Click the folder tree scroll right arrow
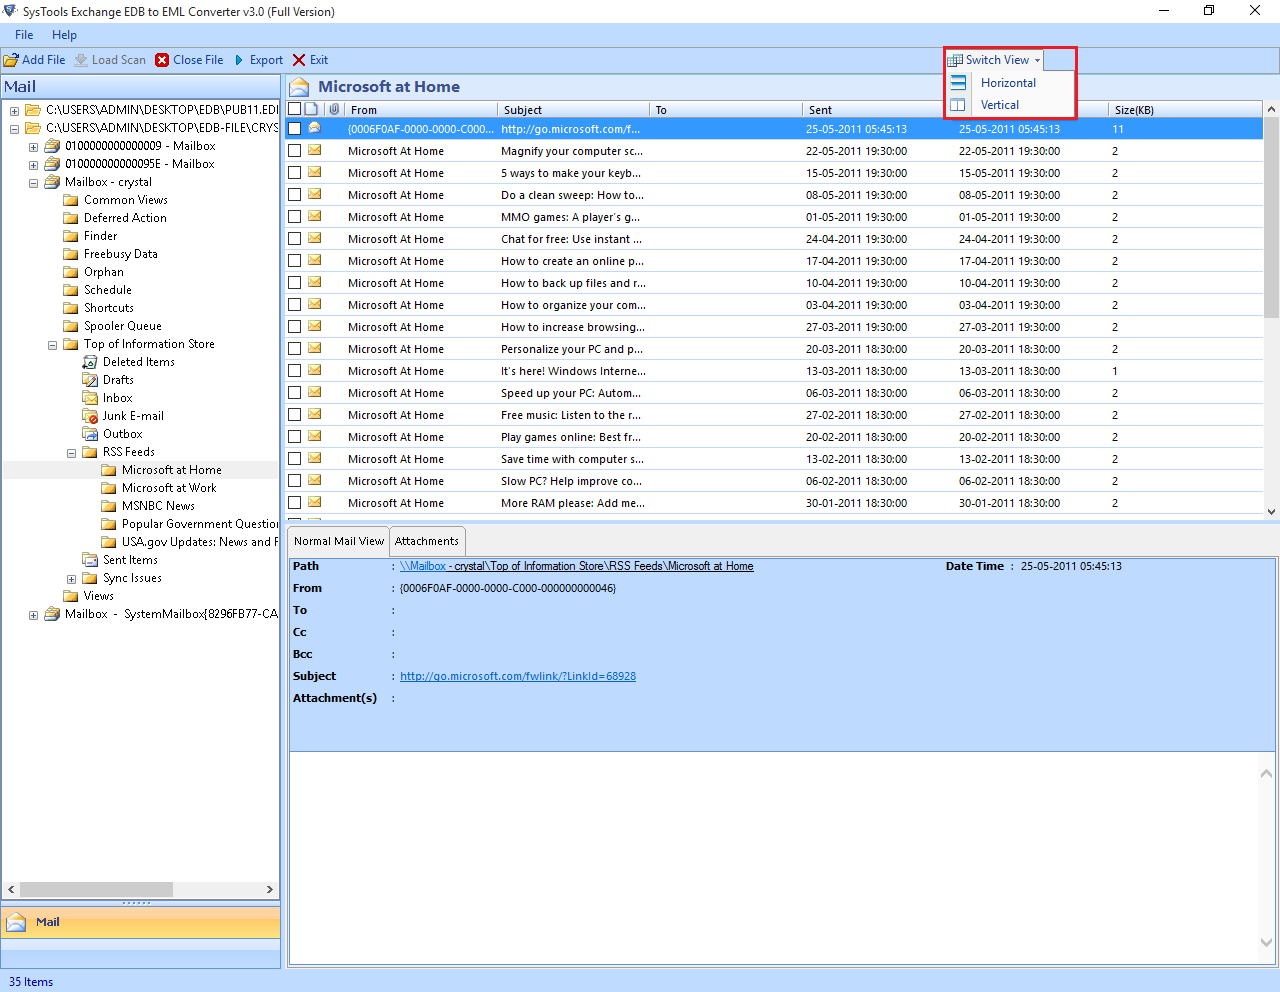Image resolution: width=1280 pixels, height=992 pixels. 270,889
